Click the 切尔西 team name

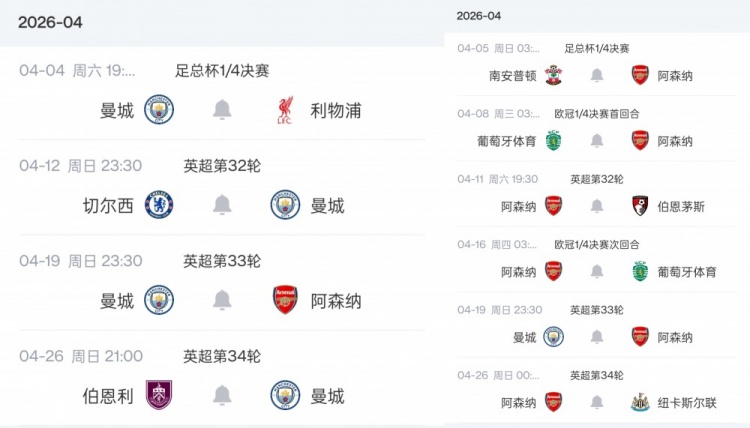[108, 206]
